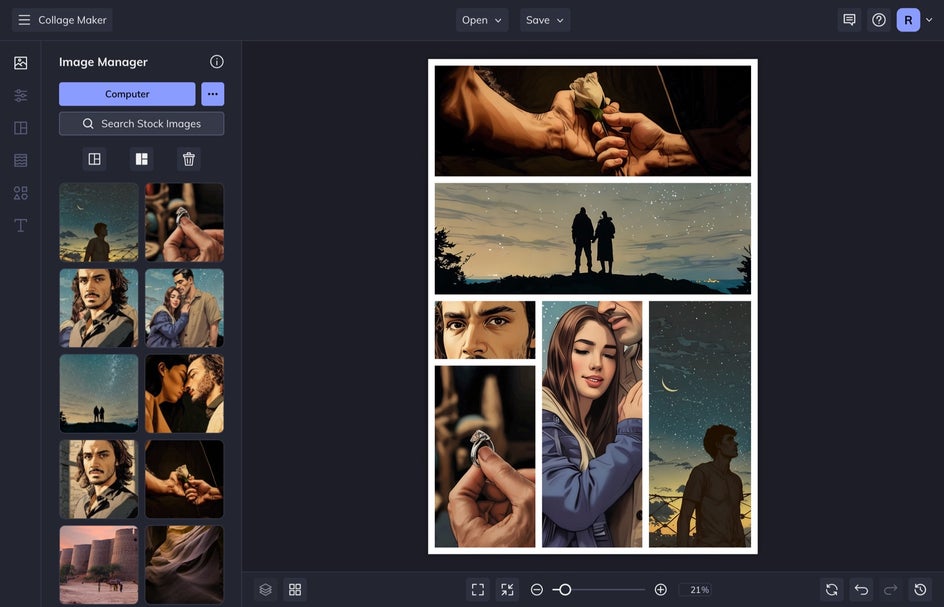The width and height of the screenshot is (944, 607).
Task: Expand the Save dropdown
Action: point(545,20)
